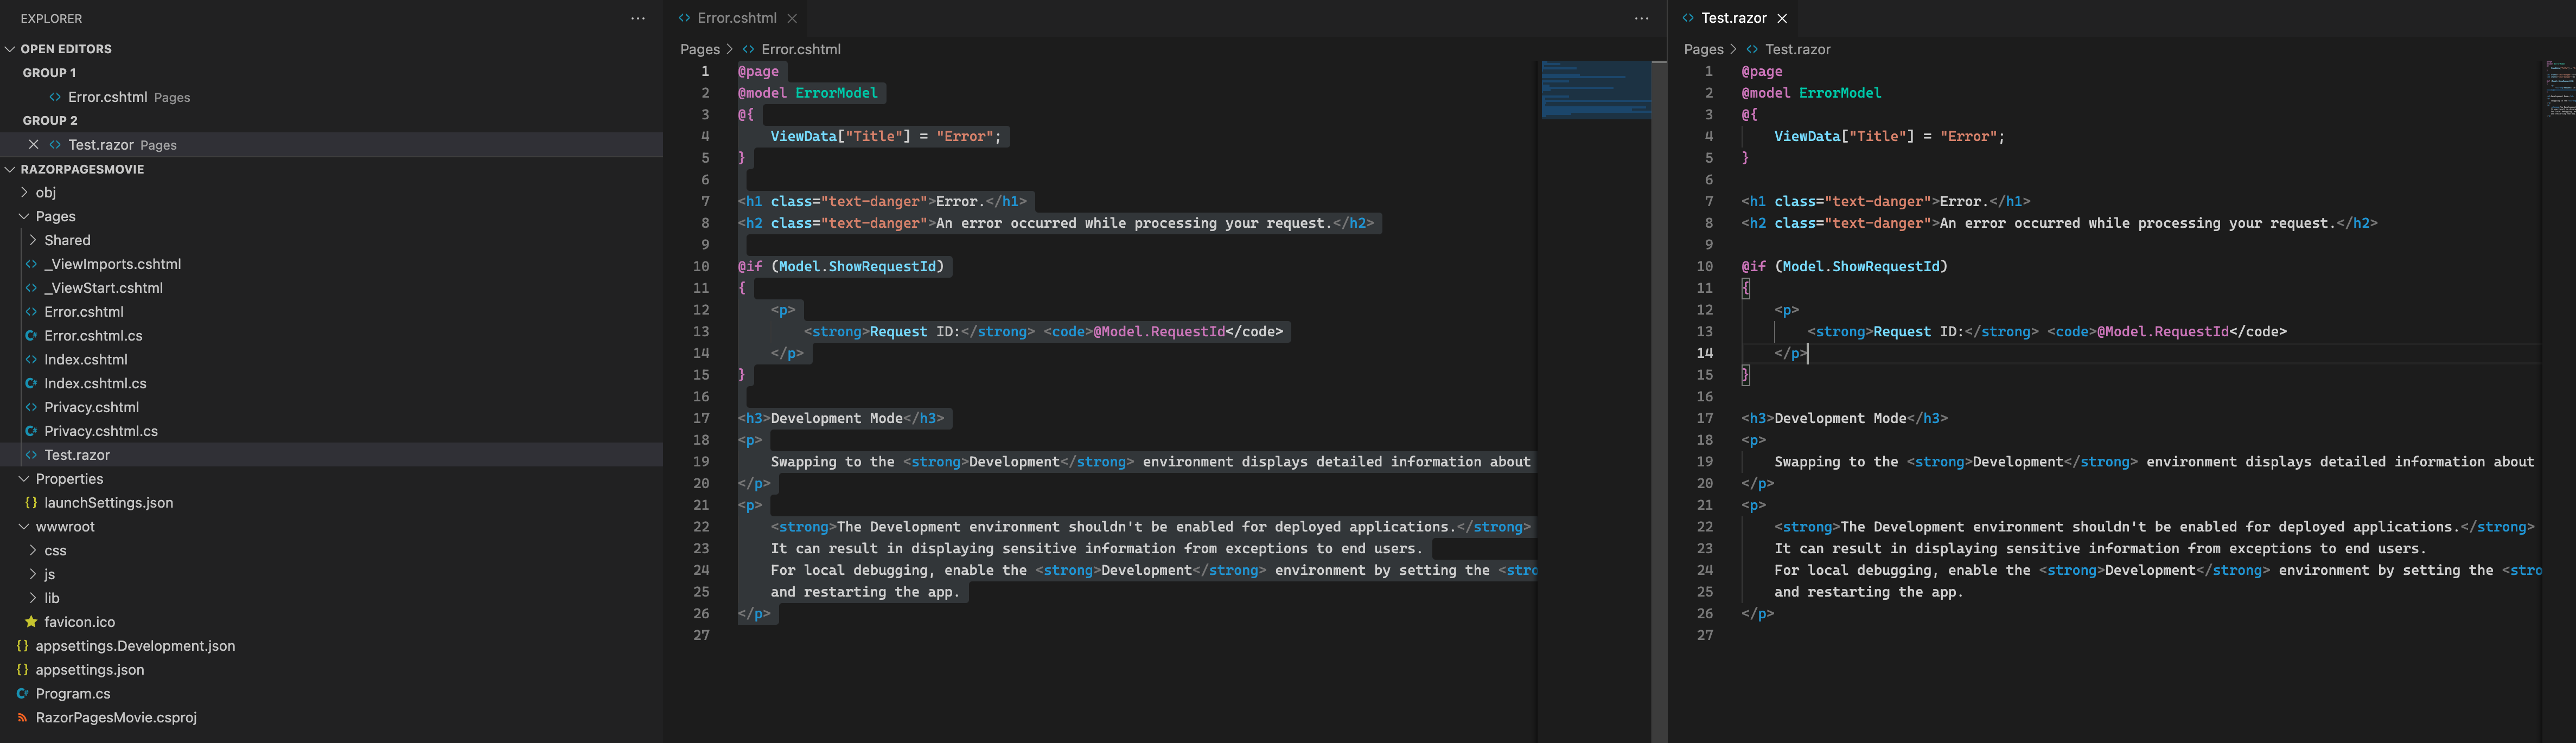Open the Error.cshtml.cs C# file
Screen dimensions: 2576x743
click(95, 335)
